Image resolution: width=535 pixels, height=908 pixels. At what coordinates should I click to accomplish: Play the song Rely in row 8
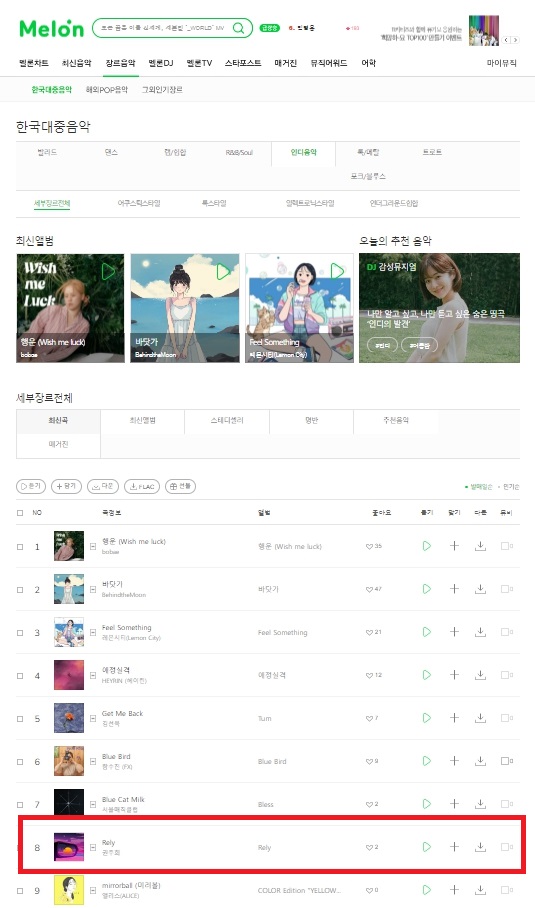(427, 847)
